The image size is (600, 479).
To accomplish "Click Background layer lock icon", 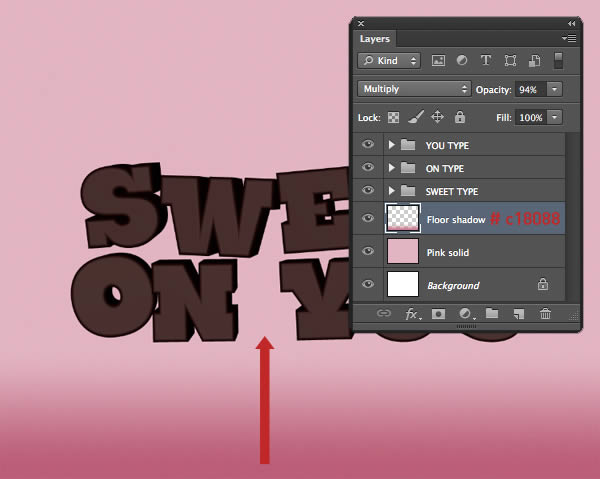I will pos(543,284).
